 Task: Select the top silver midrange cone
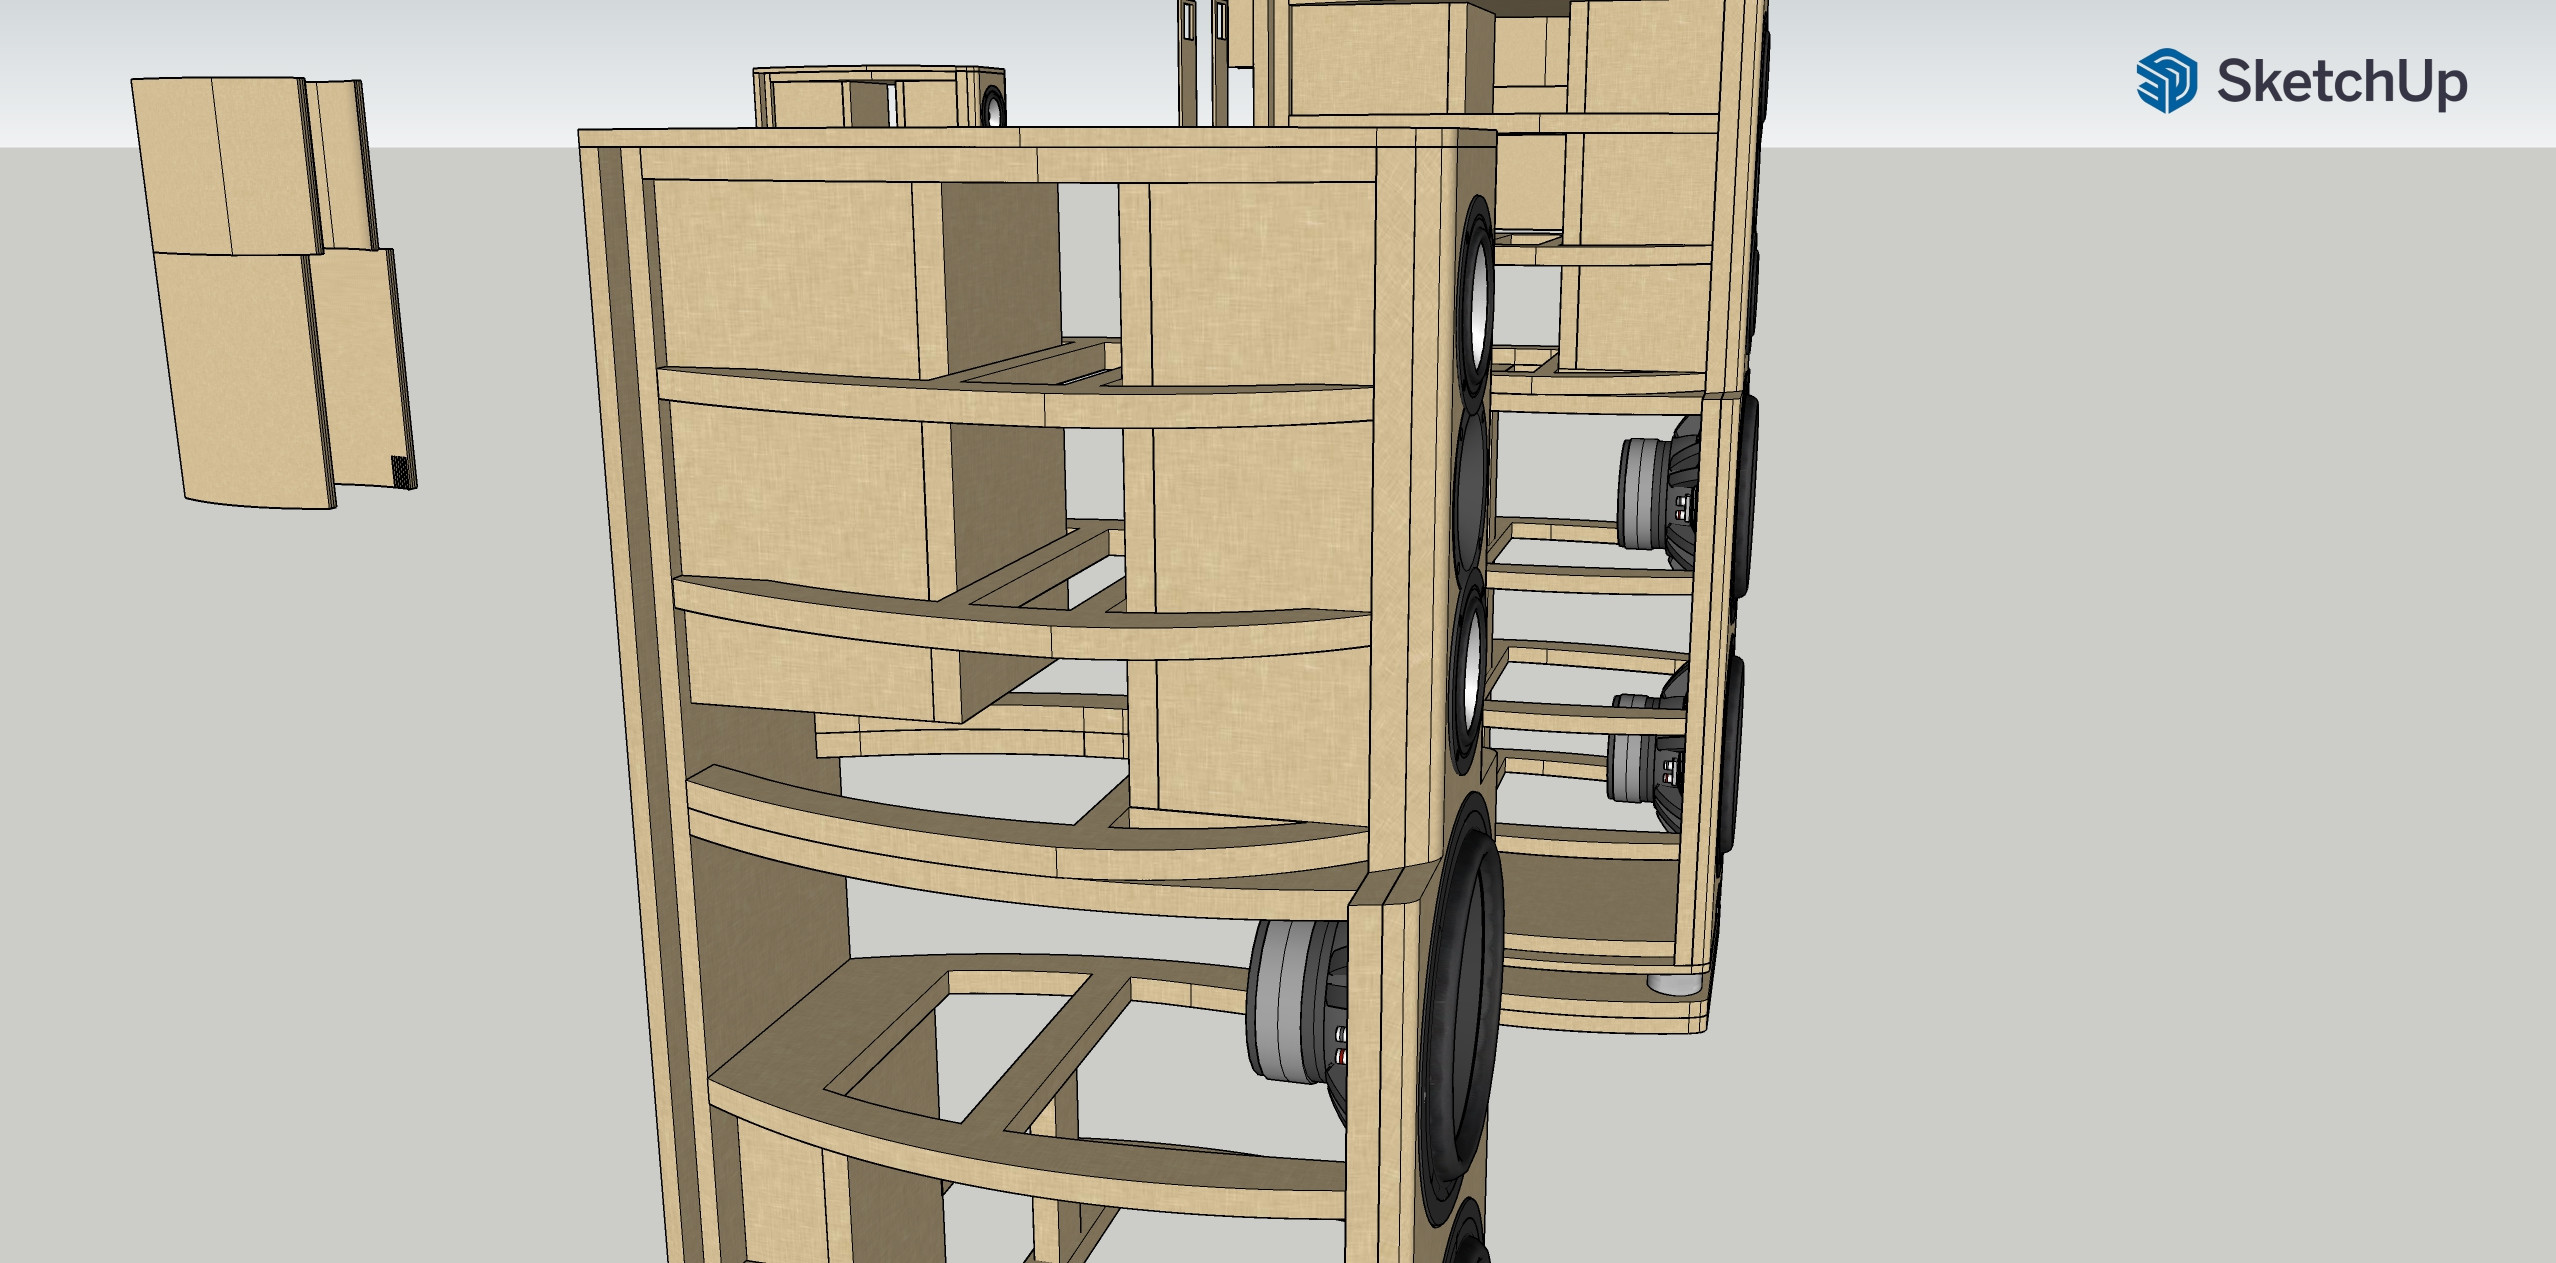pos(1478,305)
